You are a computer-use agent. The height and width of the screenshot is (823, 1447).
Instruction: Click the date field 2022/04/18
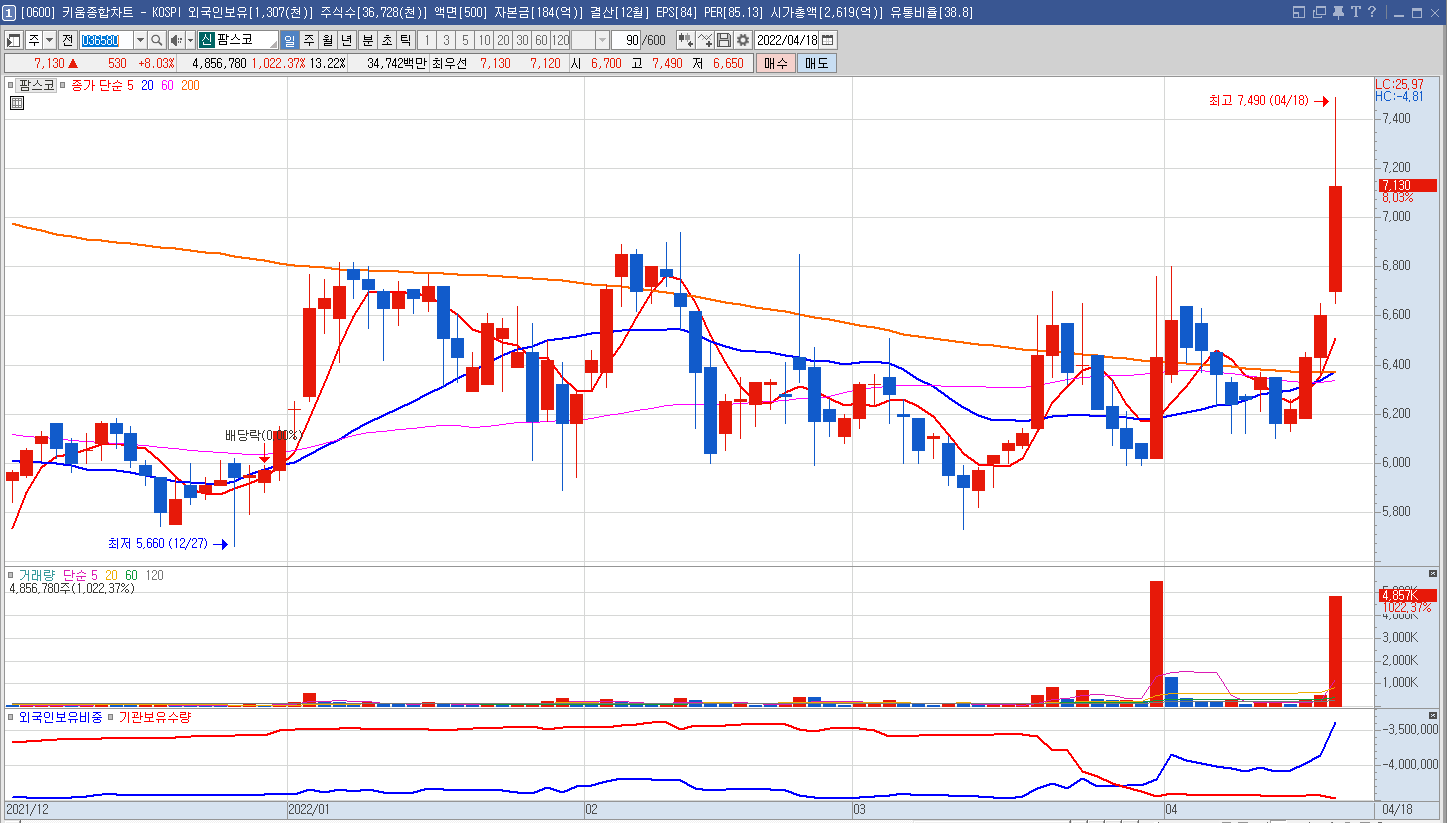[x=788, y=40]
